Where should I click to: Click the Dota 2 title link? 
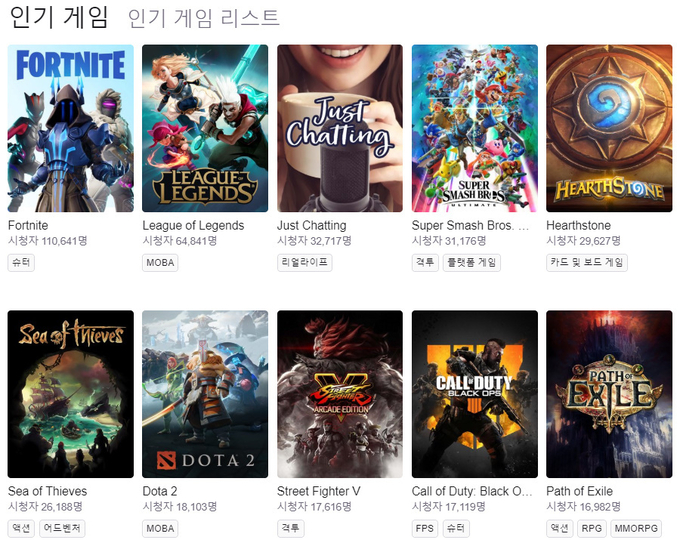click(x=160, y=491)
